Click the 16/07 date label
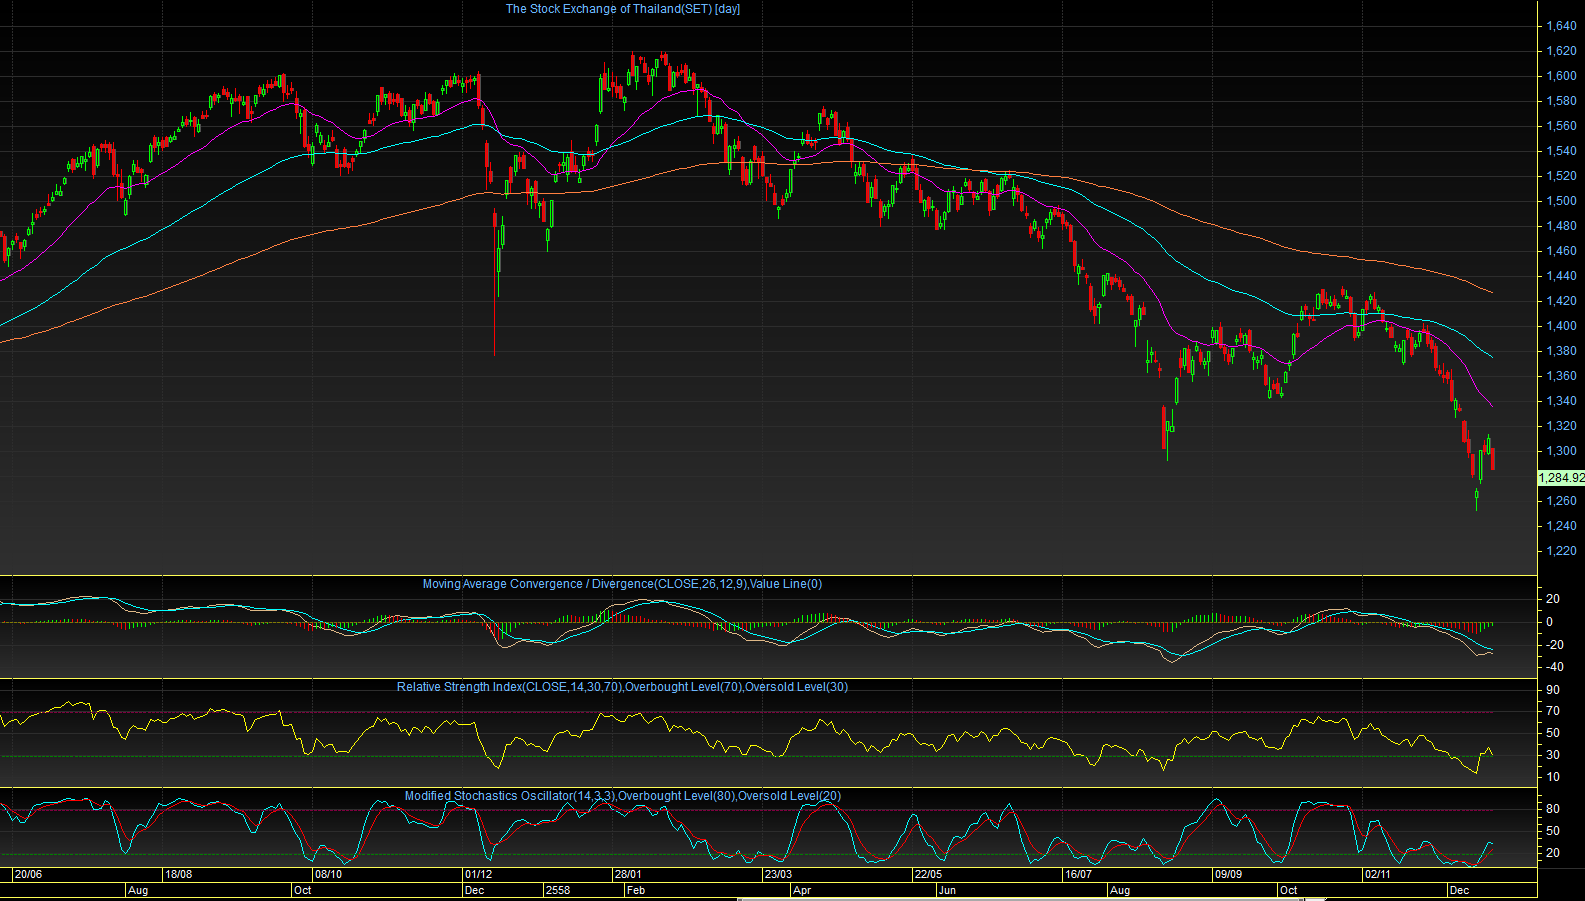1585x901 pixels. [x=1078, y=874]
